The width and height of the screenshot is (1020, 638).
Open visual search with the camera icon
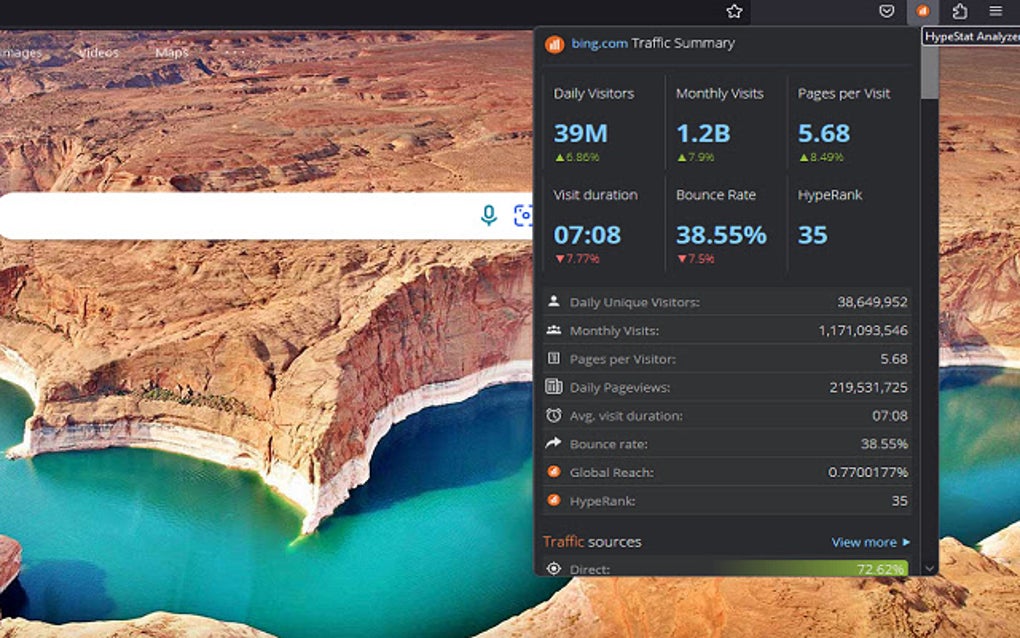(x=524, y=215)
